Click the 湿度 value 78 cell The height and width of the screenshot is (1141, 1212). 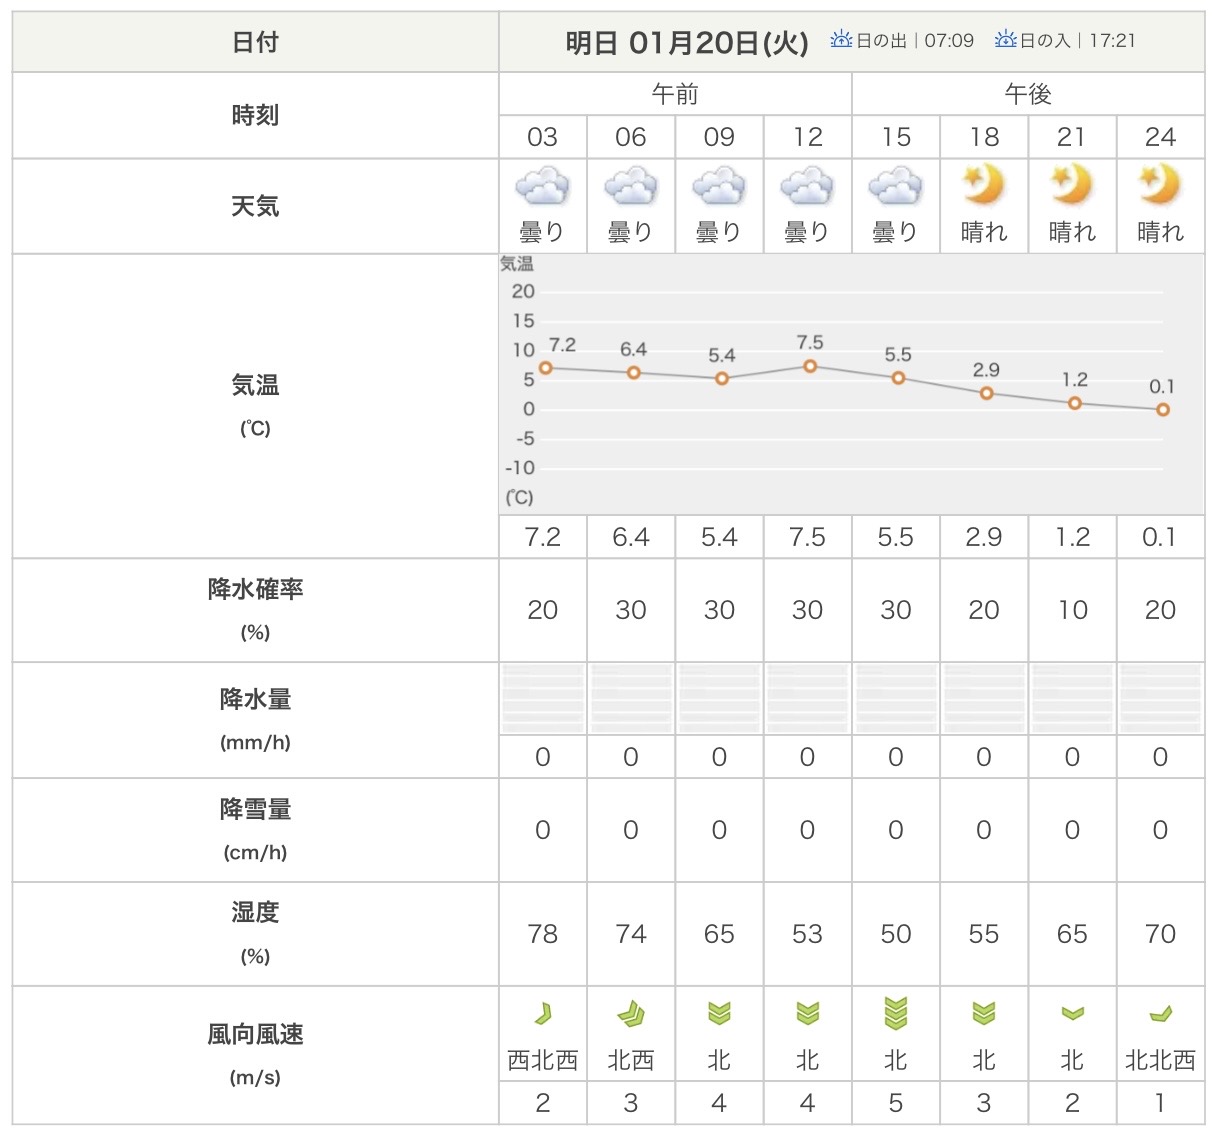pos(542,934)
